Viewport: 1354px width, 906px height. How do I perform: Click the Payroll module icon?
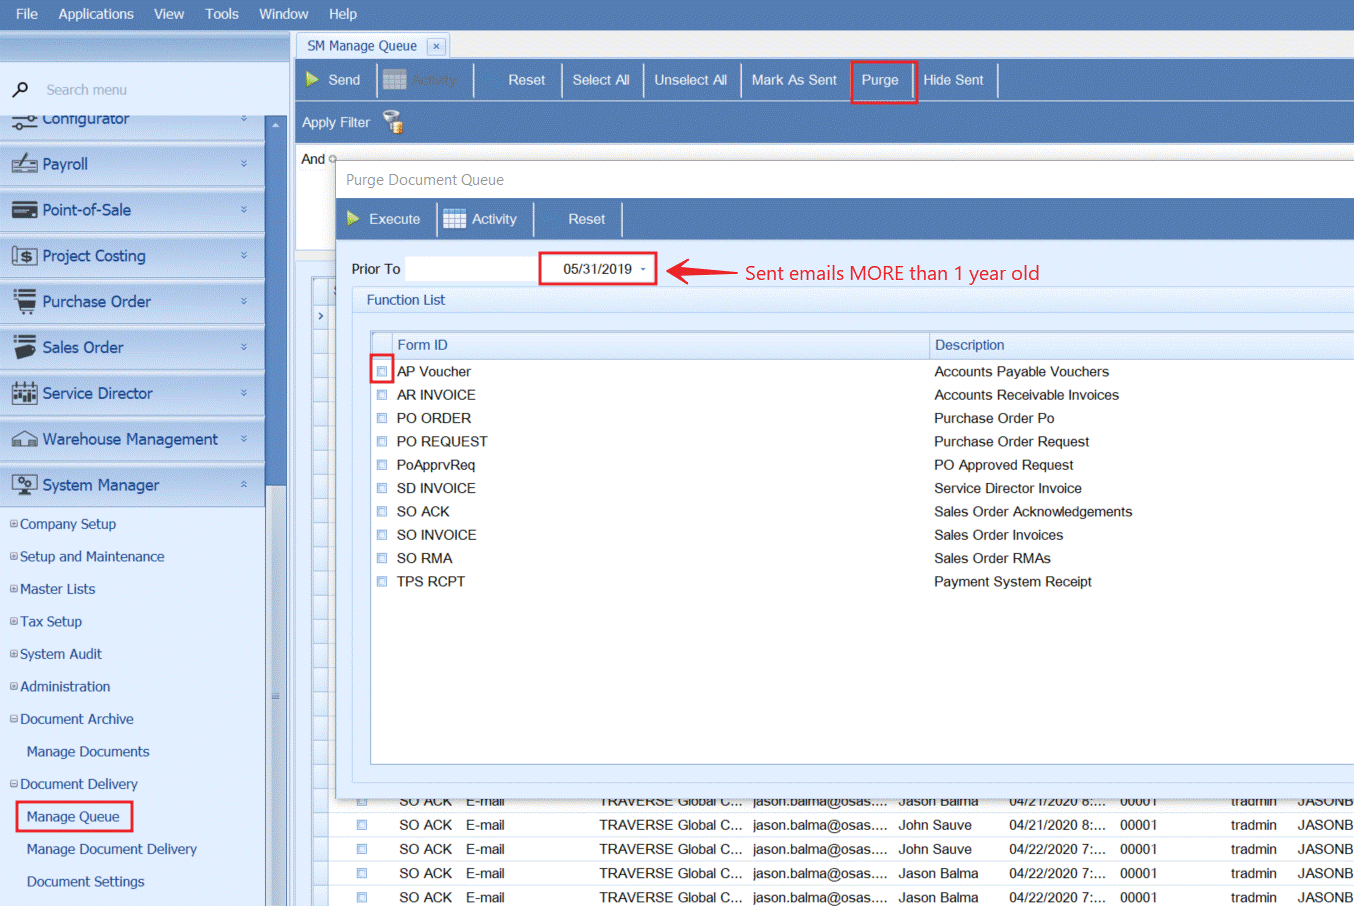point(24,164)
